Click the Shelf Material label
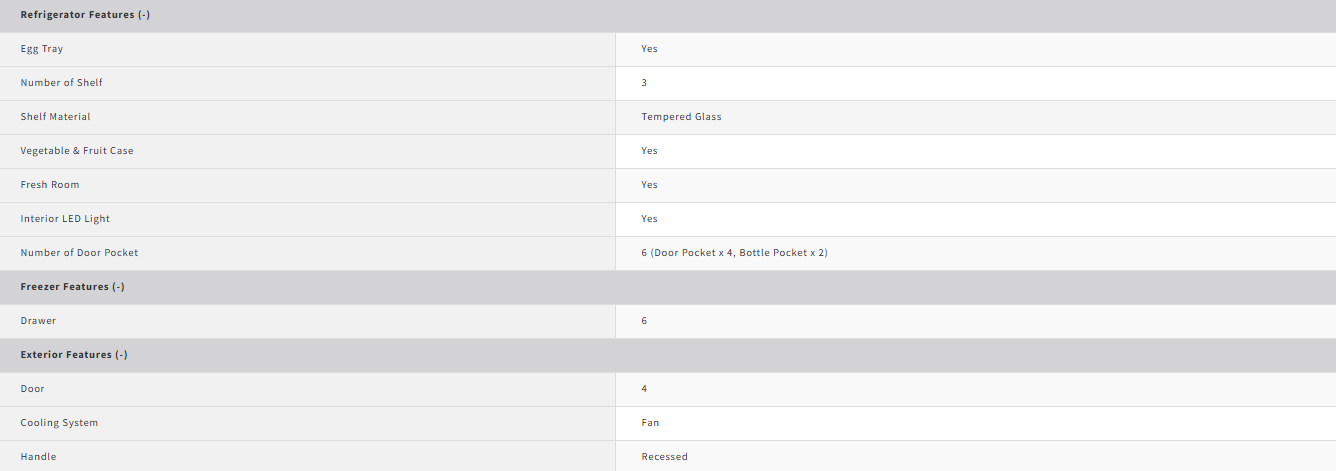Screen dimensions: 1336x471 55,117
